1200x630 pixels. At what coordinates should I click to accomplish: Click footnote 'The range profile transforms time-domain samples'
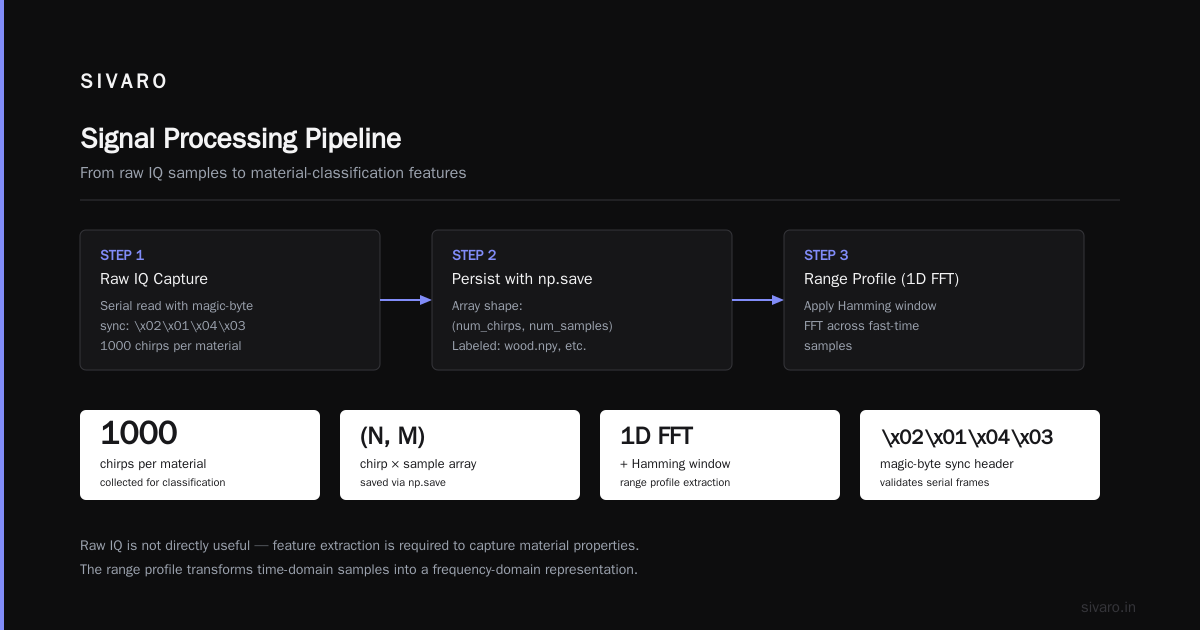coord(359,570)
